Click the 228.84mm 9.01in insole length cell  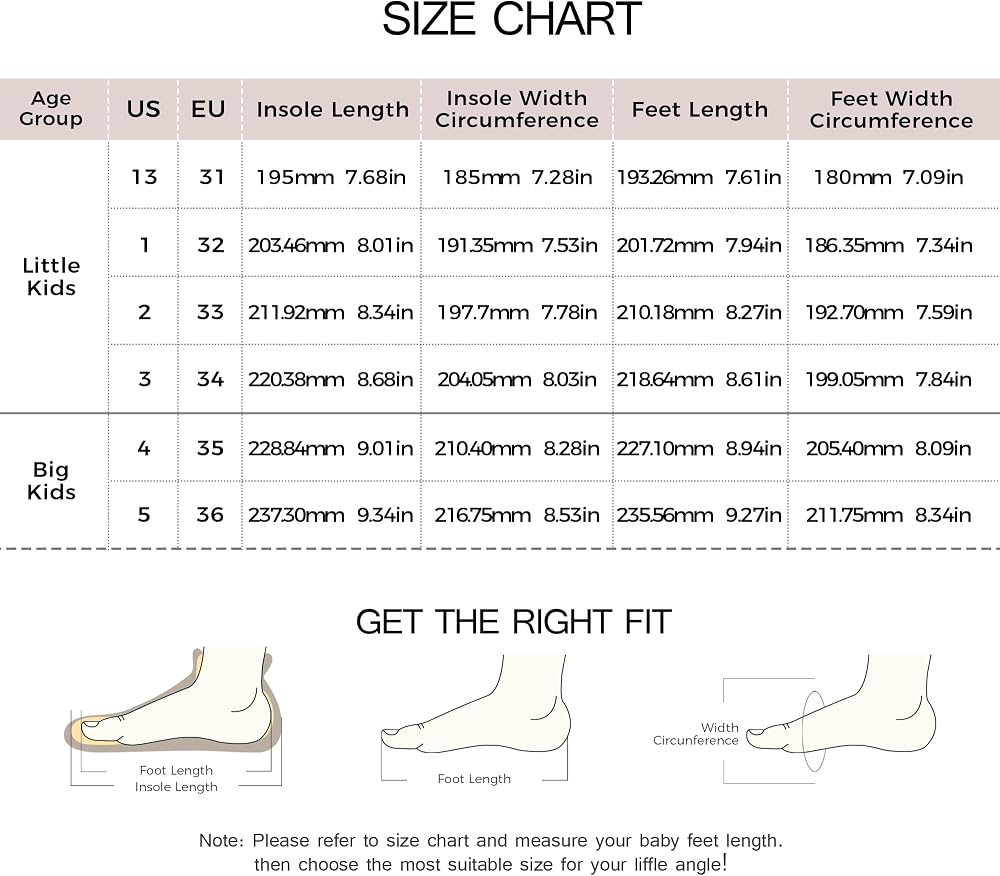[x=330, y=448]
